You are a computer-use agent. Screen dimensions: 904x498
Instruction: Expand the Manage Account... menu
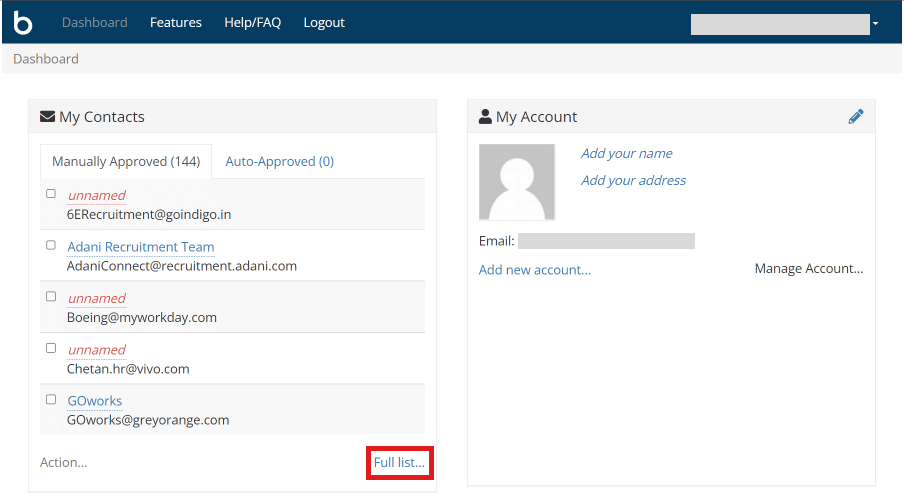808,268
